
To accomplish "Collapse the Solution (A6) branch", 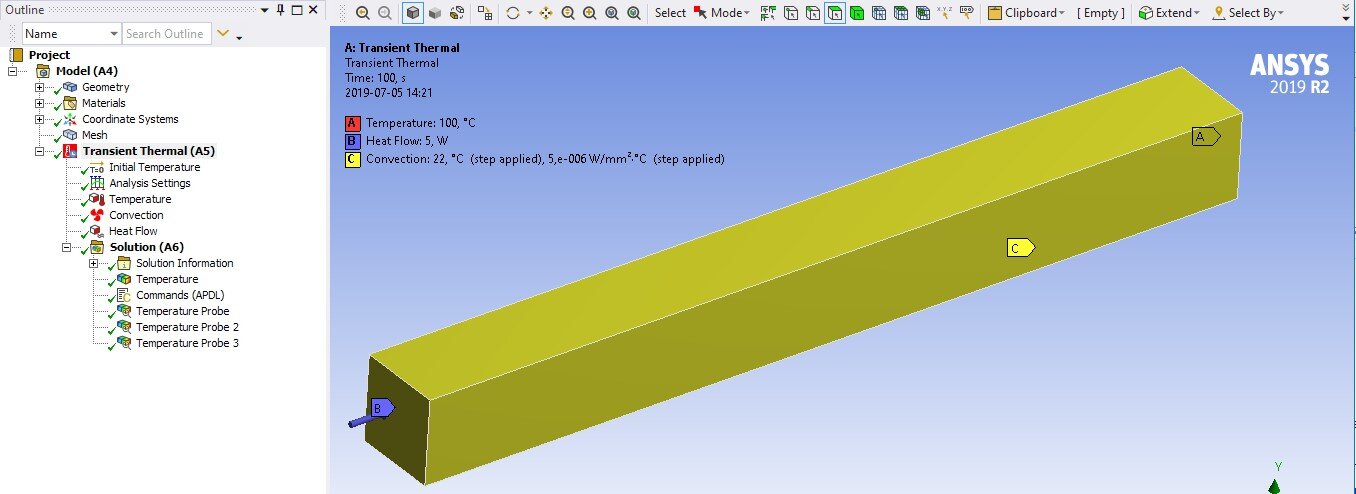I will pyautogui.click(x=67, y=247).
